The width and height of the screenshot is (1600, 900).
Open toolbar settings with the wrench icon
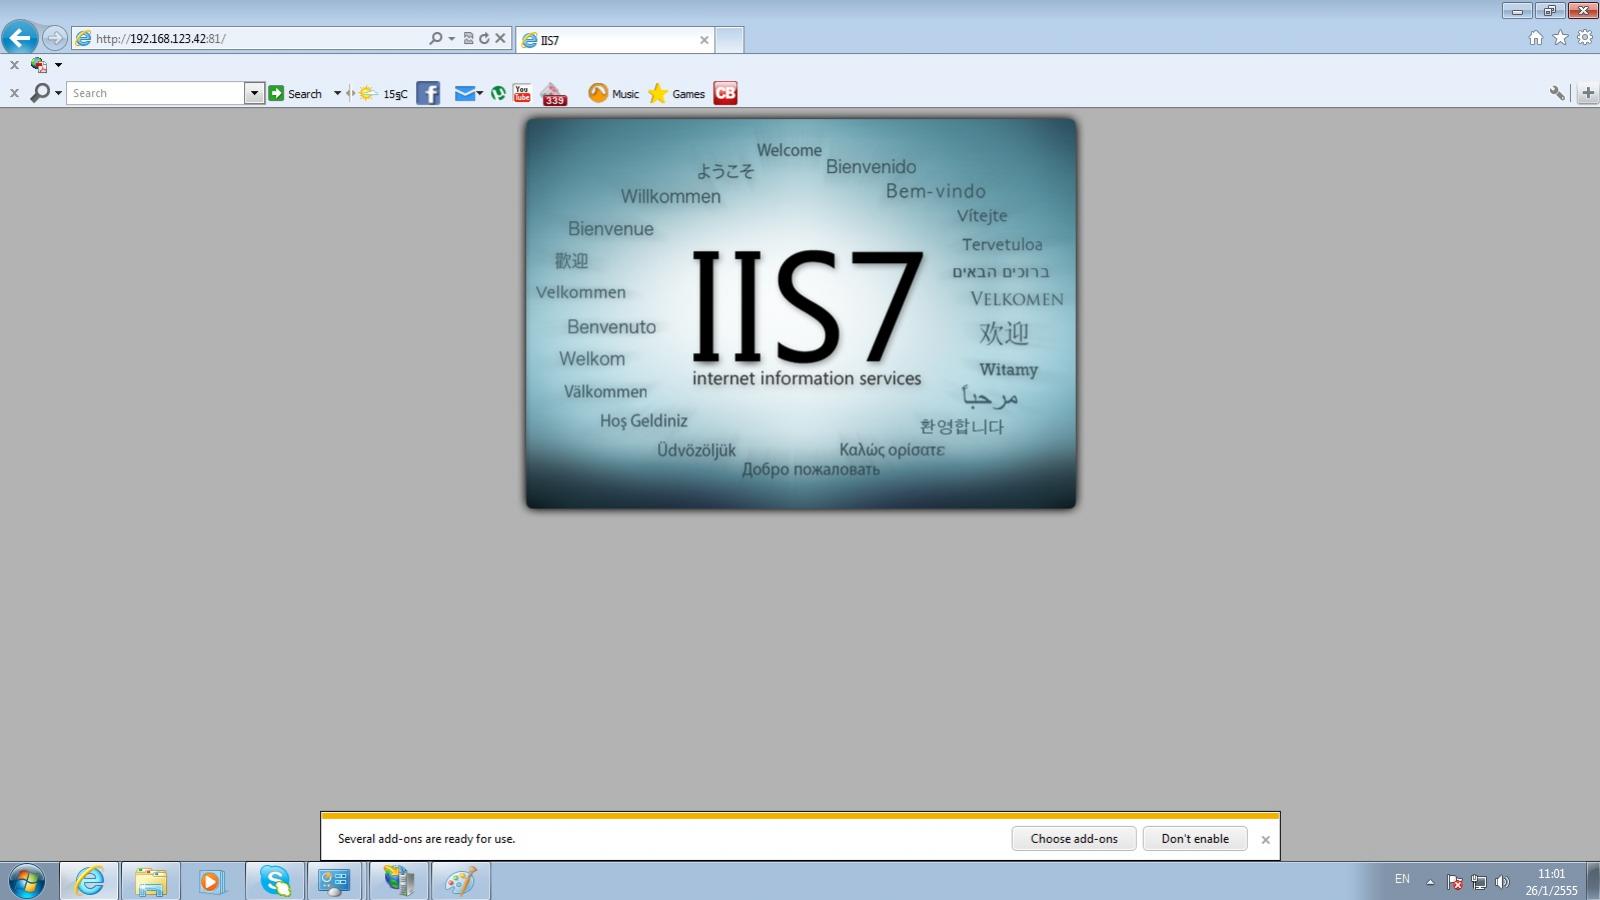point(1557,93)
